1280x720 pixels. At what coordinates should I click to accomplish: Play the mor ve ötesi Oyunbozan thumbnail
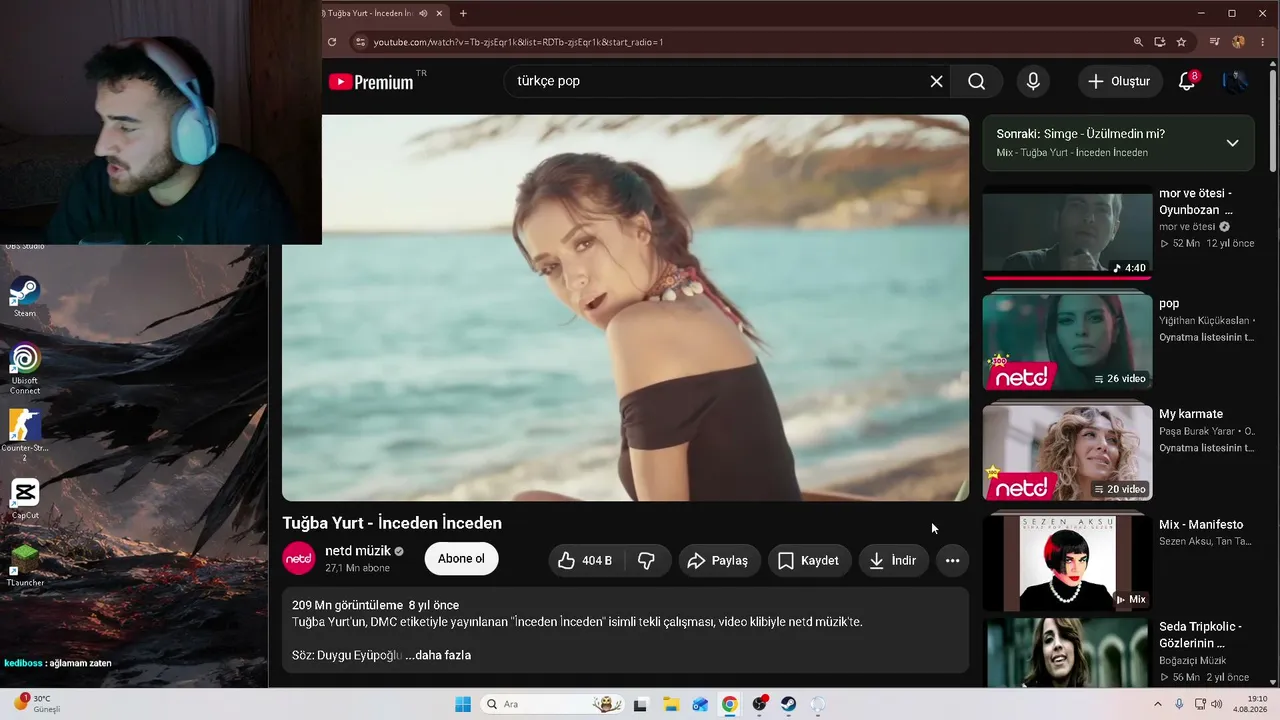point(1067,231)
